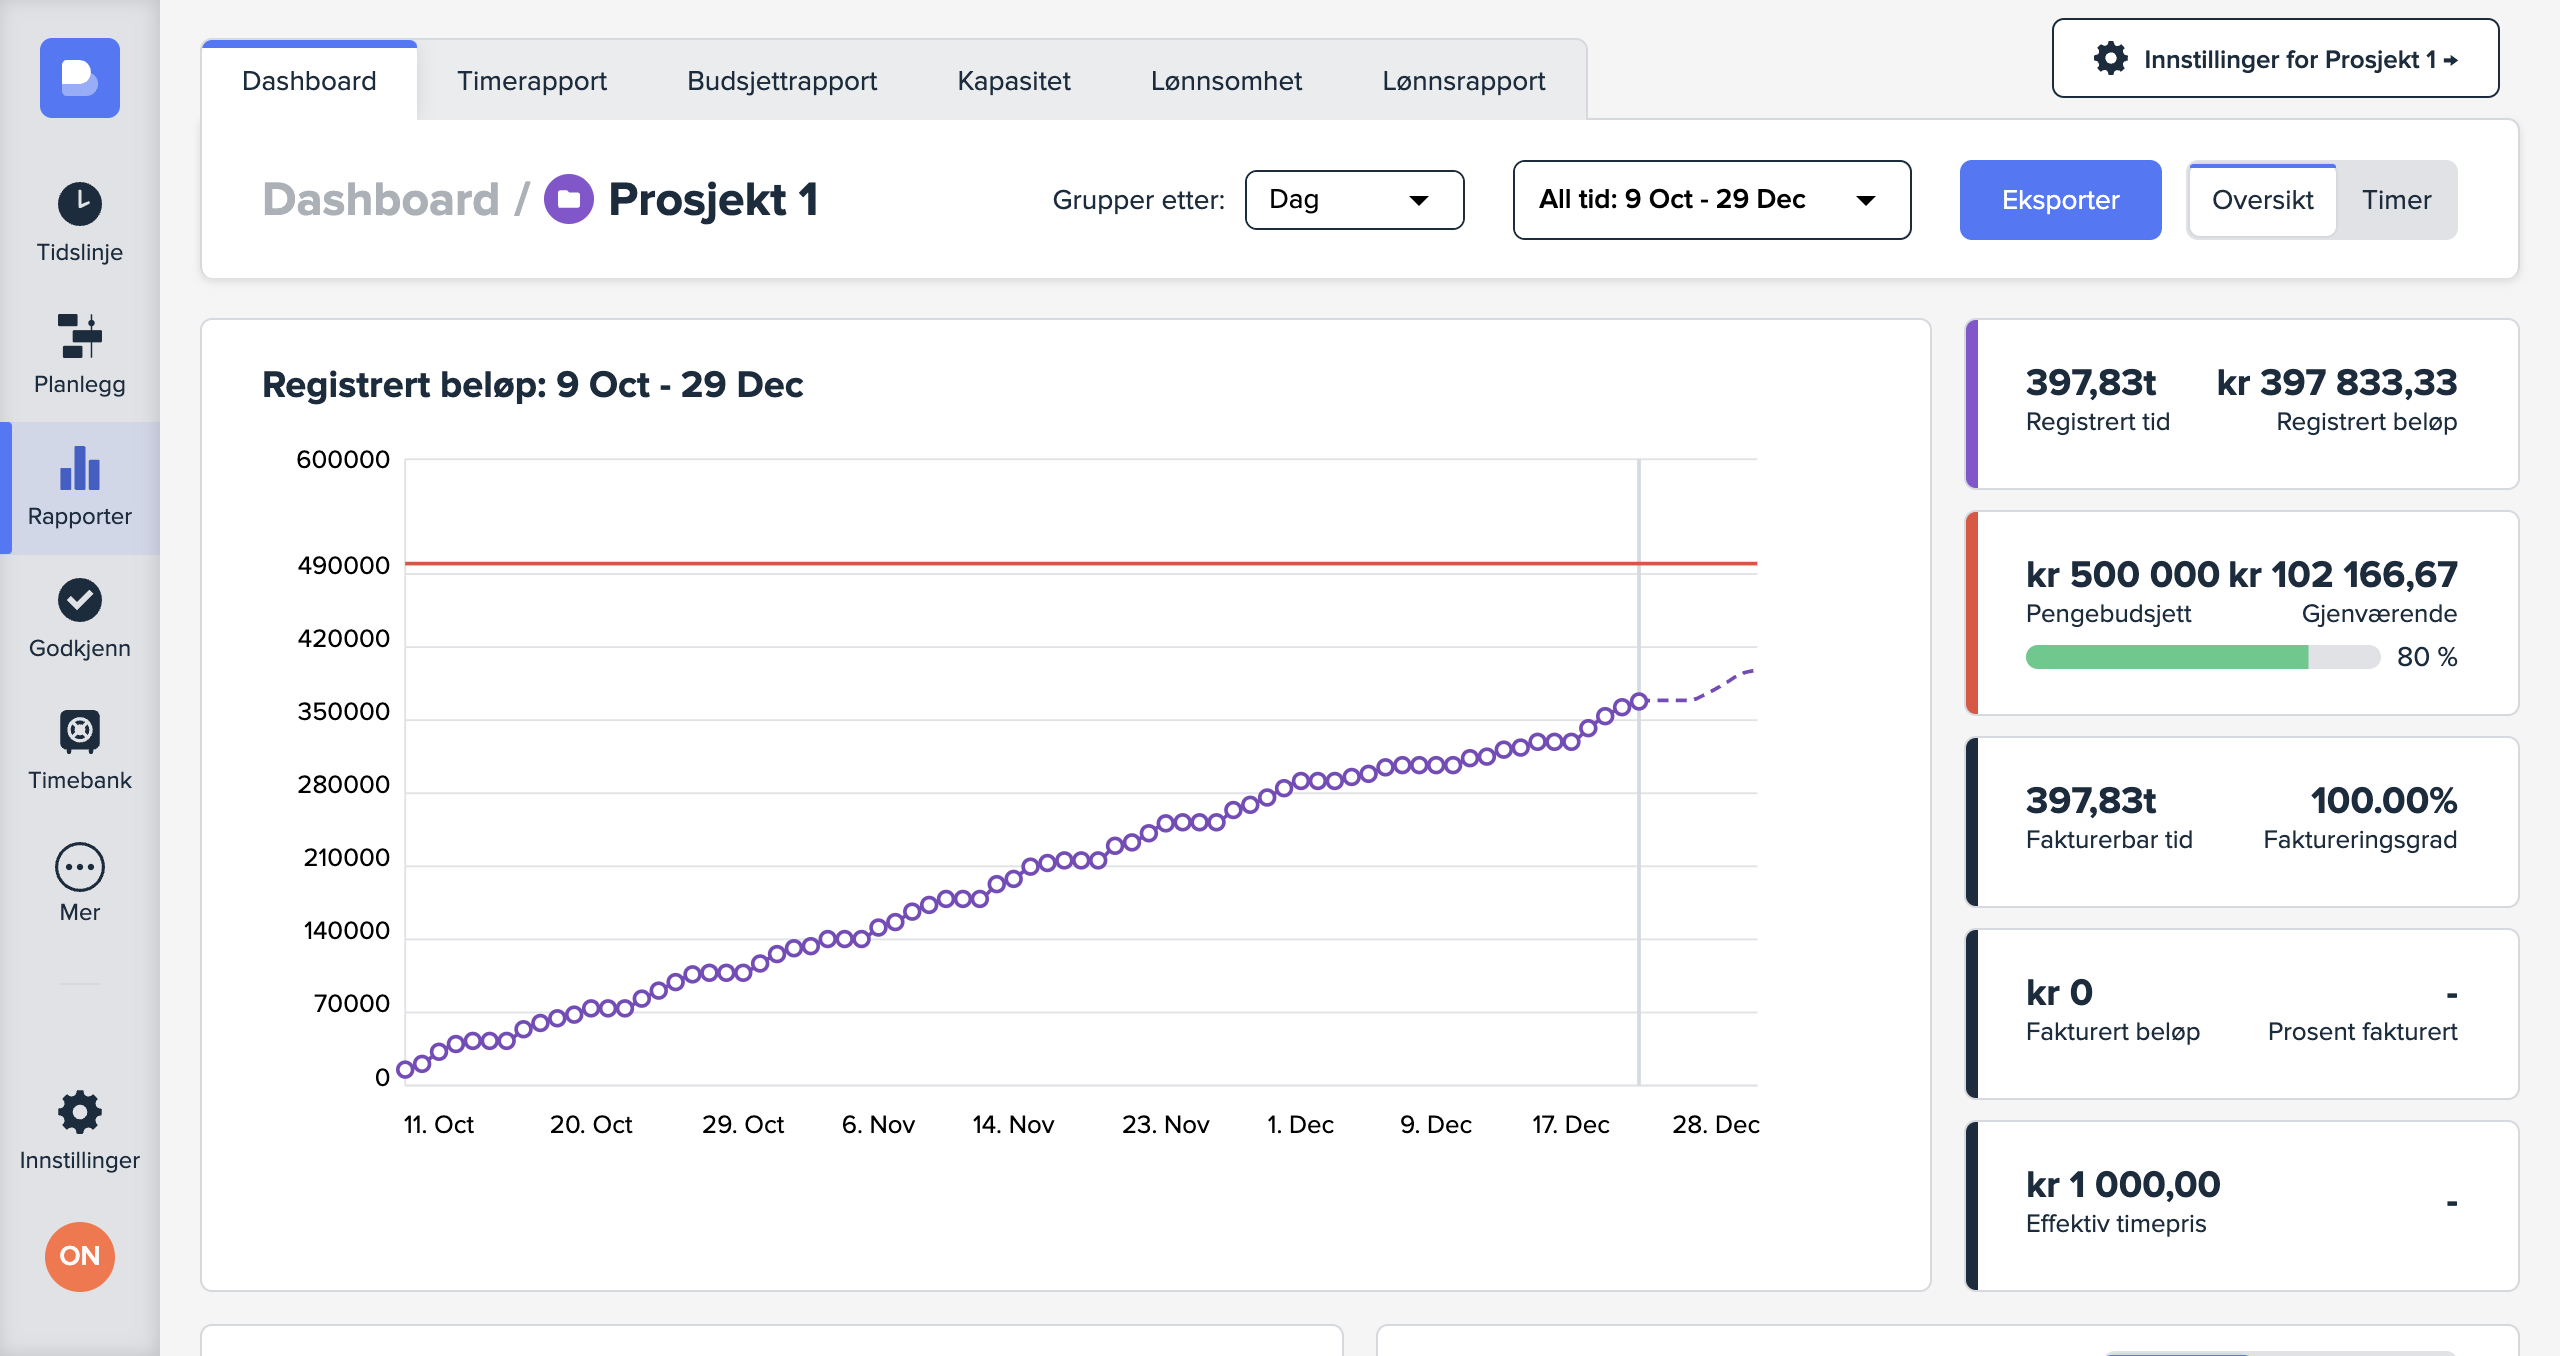Open the Godkjenn checkmark icon

(80, 600)
